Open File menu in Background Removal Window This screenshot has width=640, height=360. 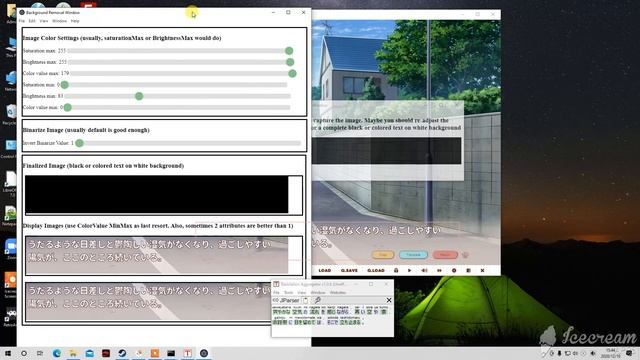[22, 21]
